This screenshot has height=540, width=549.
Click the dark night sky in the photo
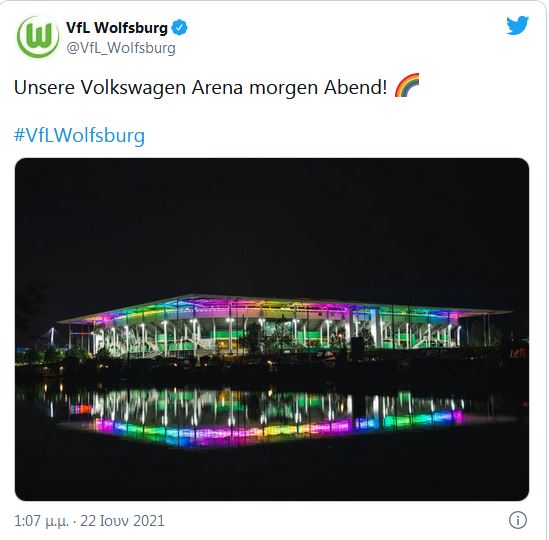(272, 224)
